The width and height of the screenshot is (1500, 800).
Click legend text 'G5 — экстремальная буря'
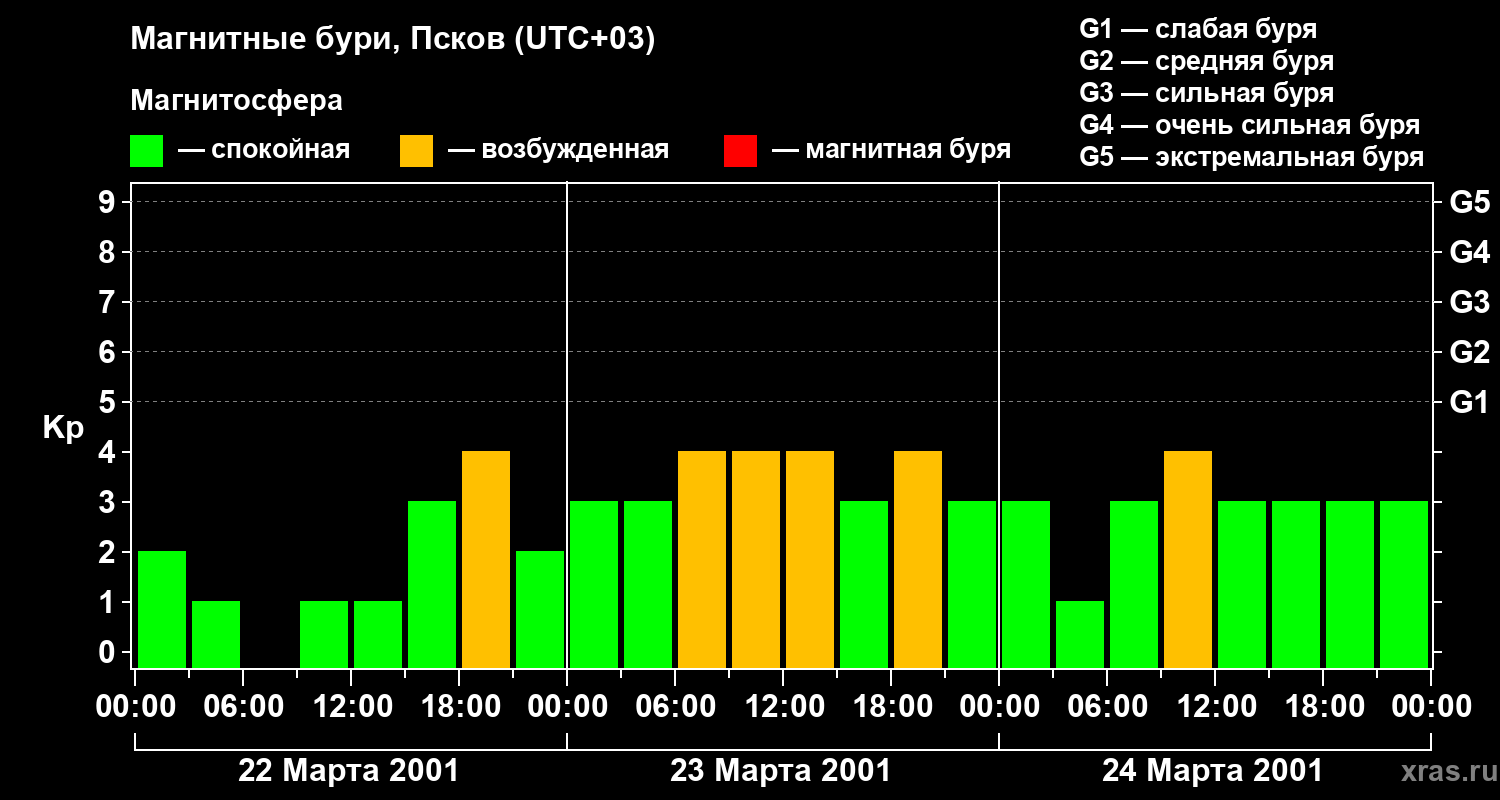pos(1252,157)
